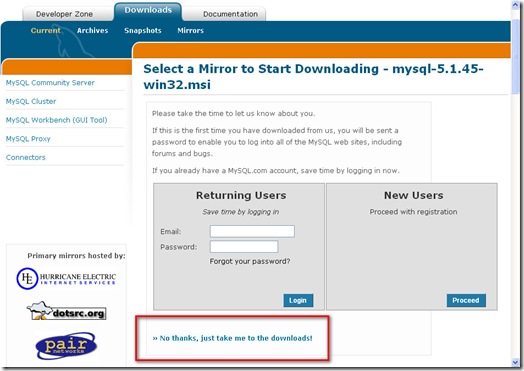Switch to the Documentation tab
524x371 pixels.
pyautogui.click(x=230, y=14)
